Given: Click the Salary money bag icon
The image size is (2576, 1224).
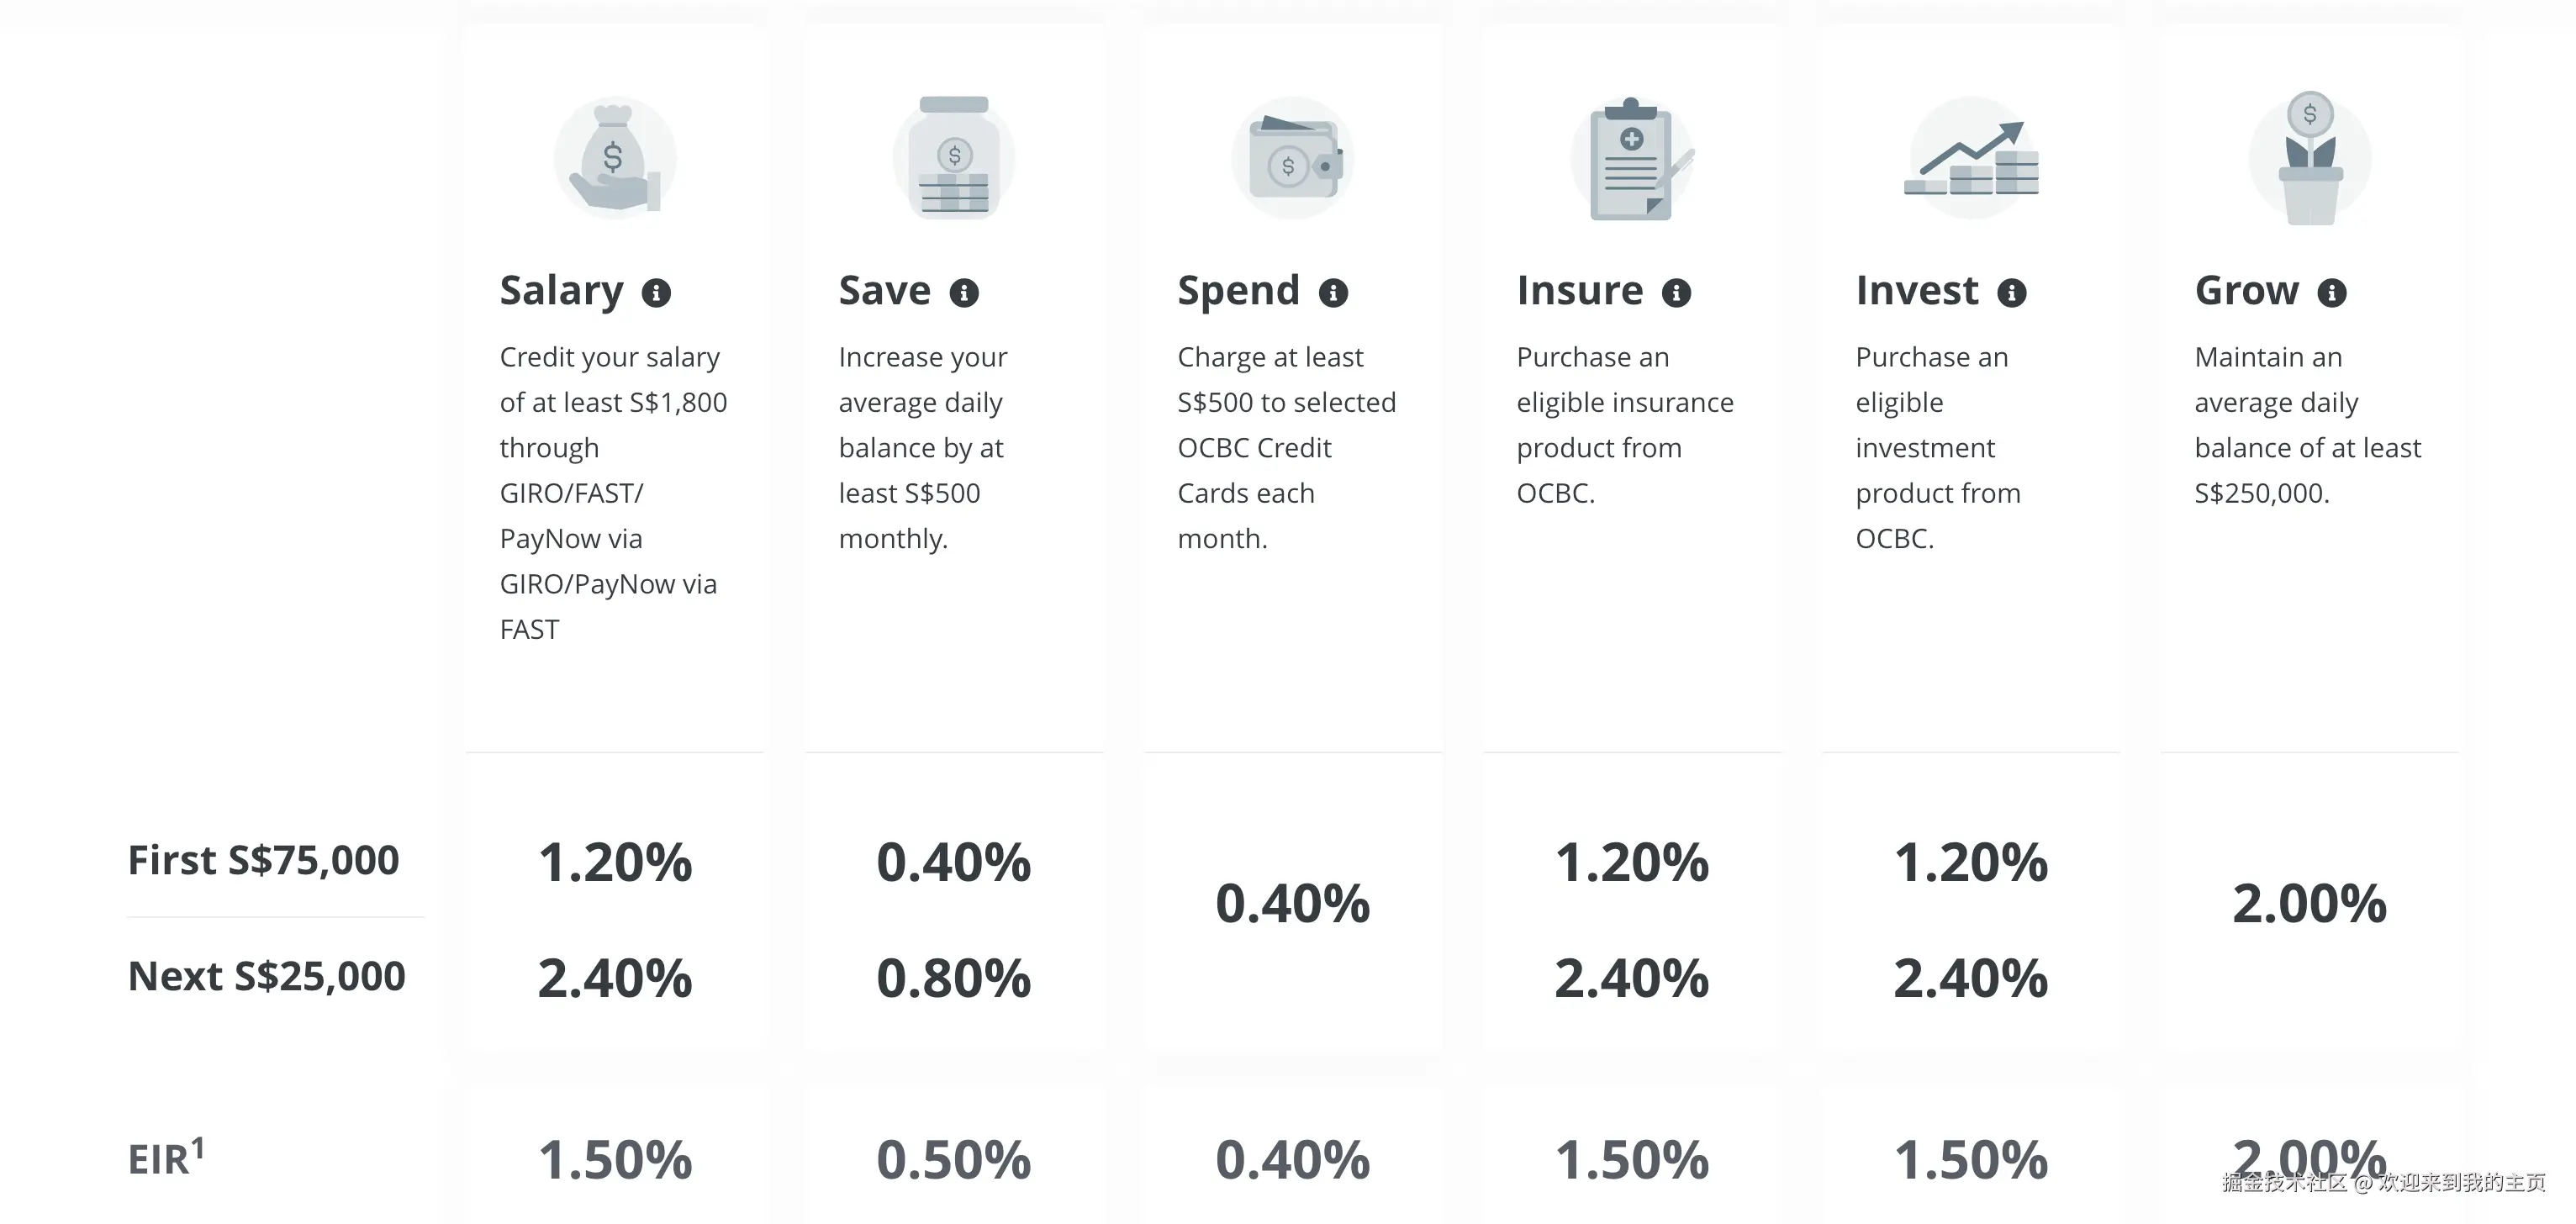Looking at the screenshot, I should [x=615, y=158].
